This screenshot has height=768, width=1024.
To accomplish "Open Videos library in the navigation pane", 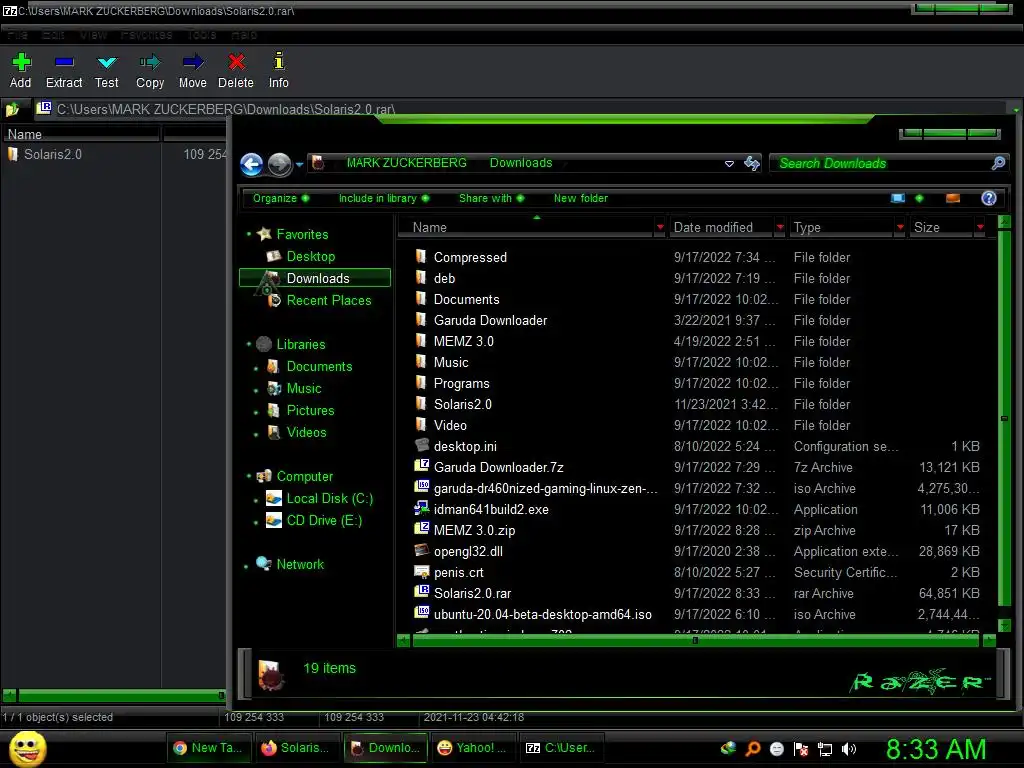I will coord(306,432).
